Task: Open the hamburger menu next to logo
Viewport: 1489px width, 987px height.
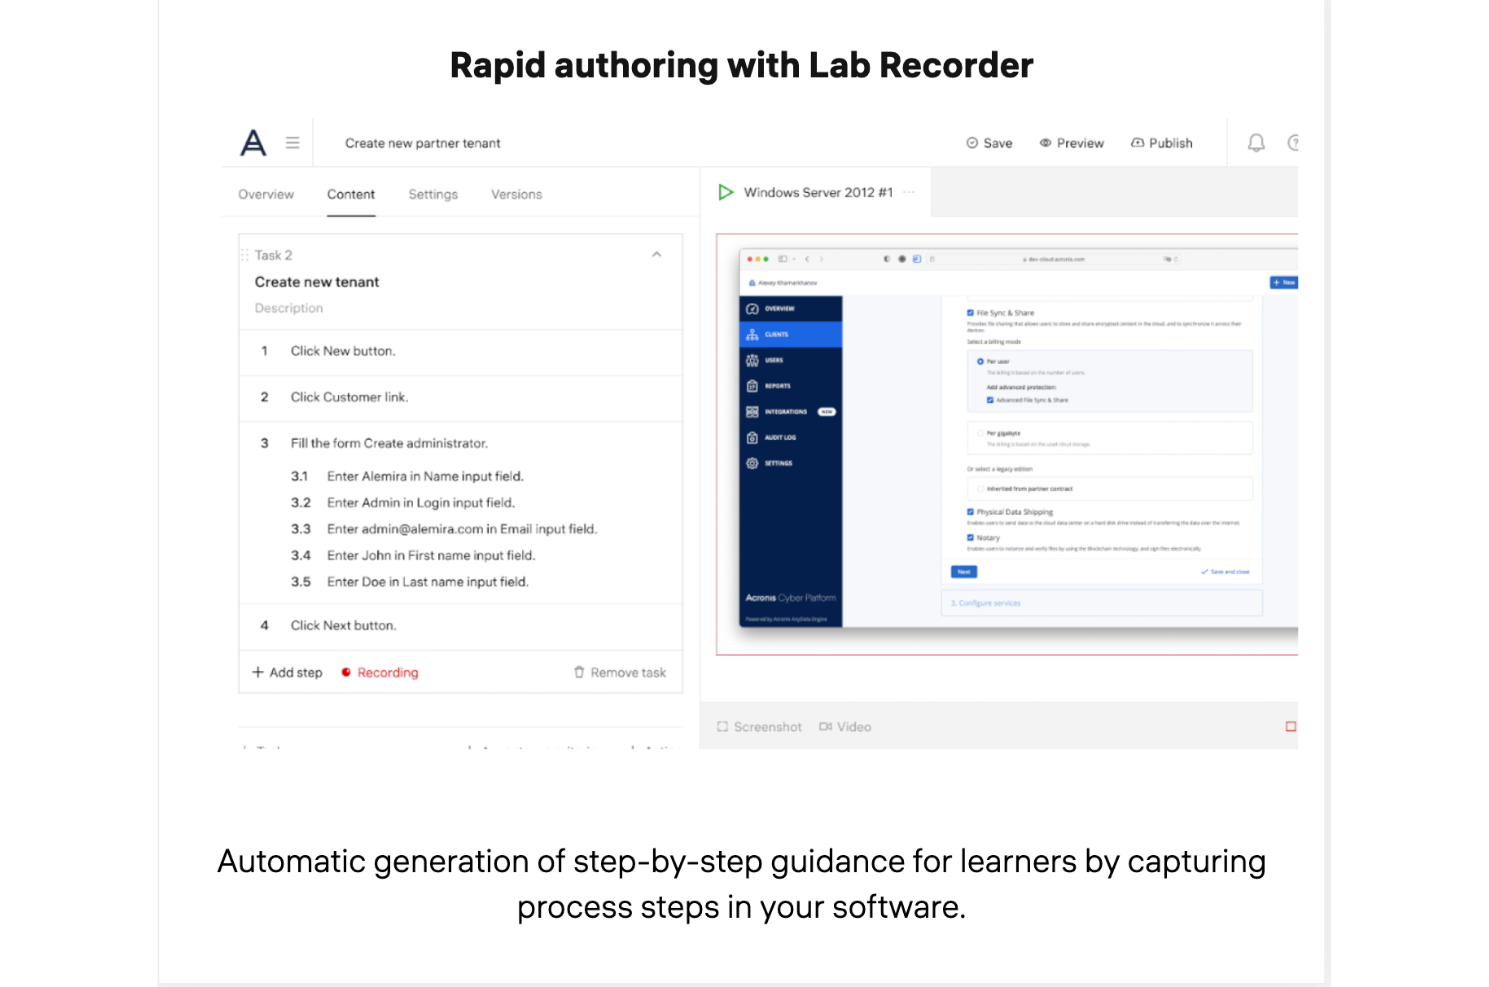Action: [292, 143]
